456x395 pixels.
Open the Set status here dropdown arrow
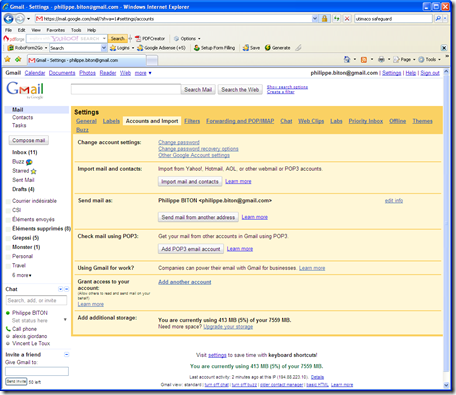pyautogui.click(x=65, y=320)
